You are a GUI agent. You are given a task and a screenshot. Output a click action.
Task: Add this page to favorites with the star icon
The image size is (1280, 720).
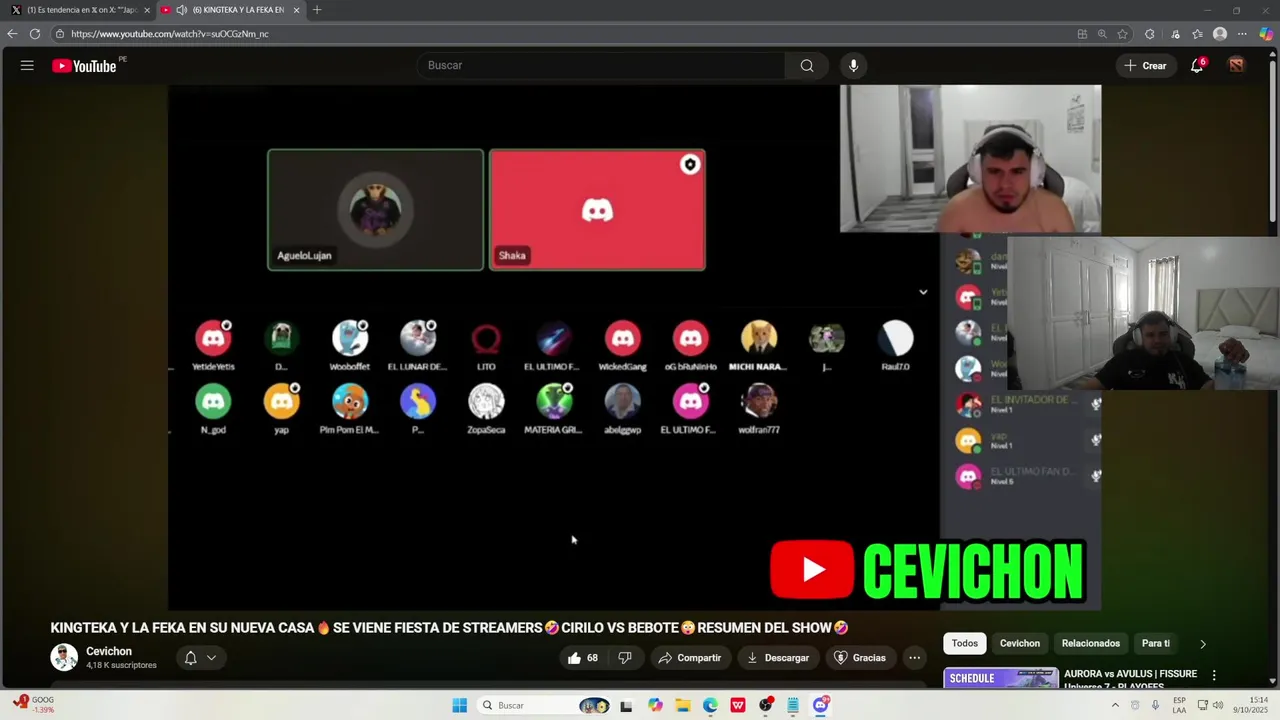[x=1123, y=34]
